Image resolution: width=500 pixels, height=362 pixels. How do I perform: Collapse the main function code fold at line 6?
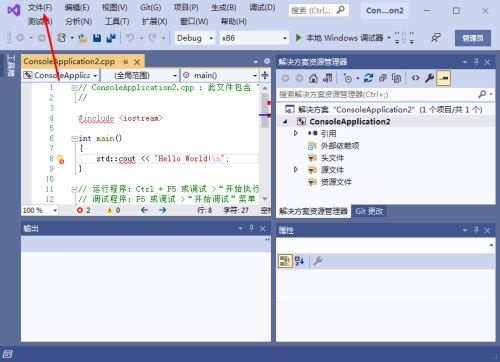75,139
